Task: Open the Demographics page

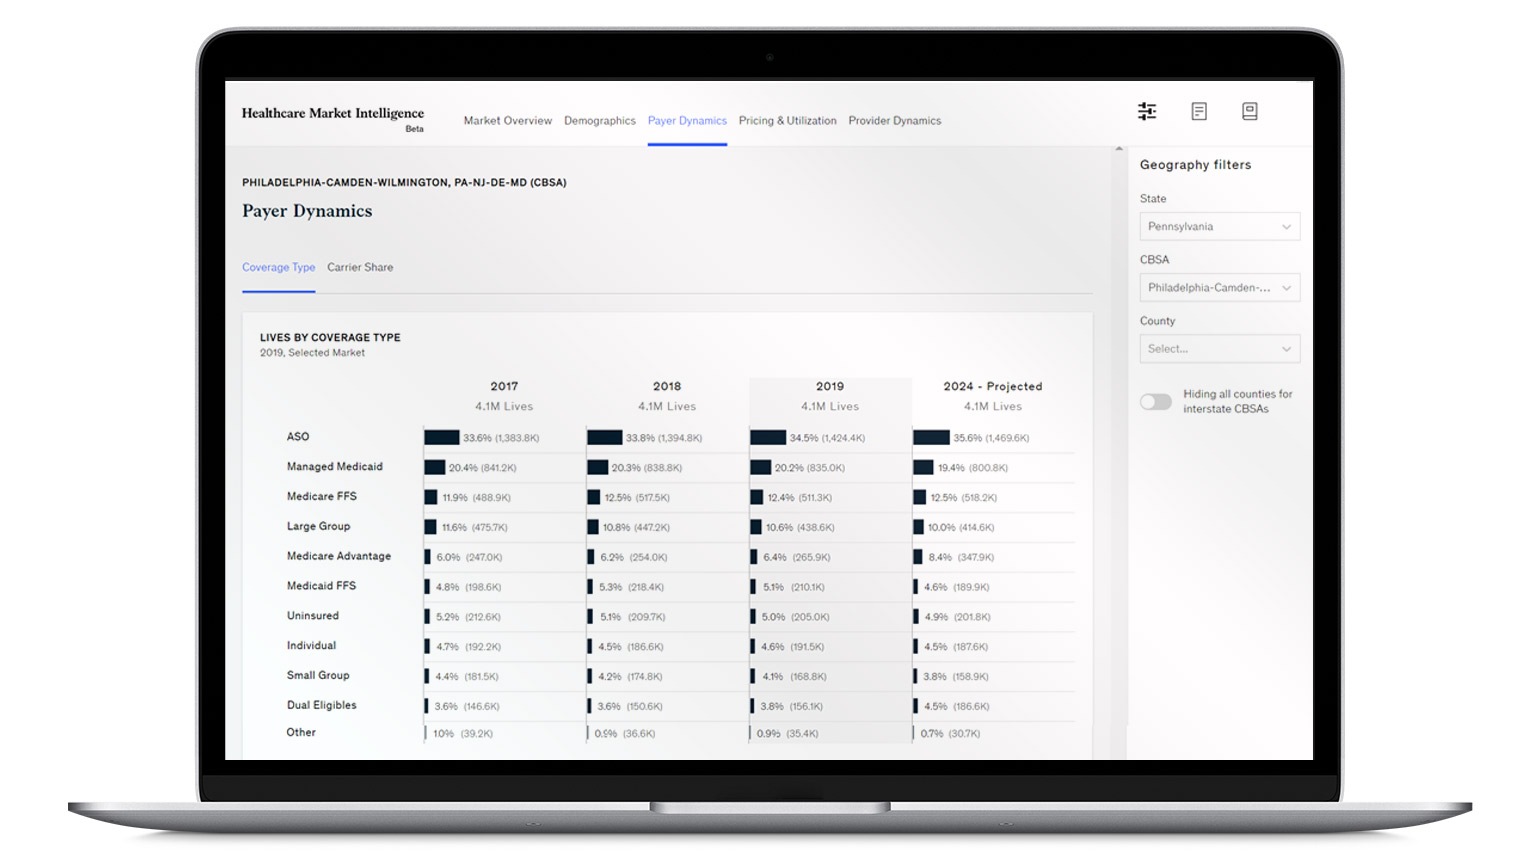Action: [600, 120]
